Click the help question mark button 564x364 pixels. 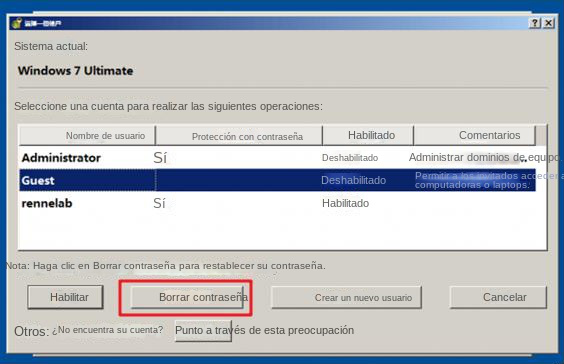(535, 23)
